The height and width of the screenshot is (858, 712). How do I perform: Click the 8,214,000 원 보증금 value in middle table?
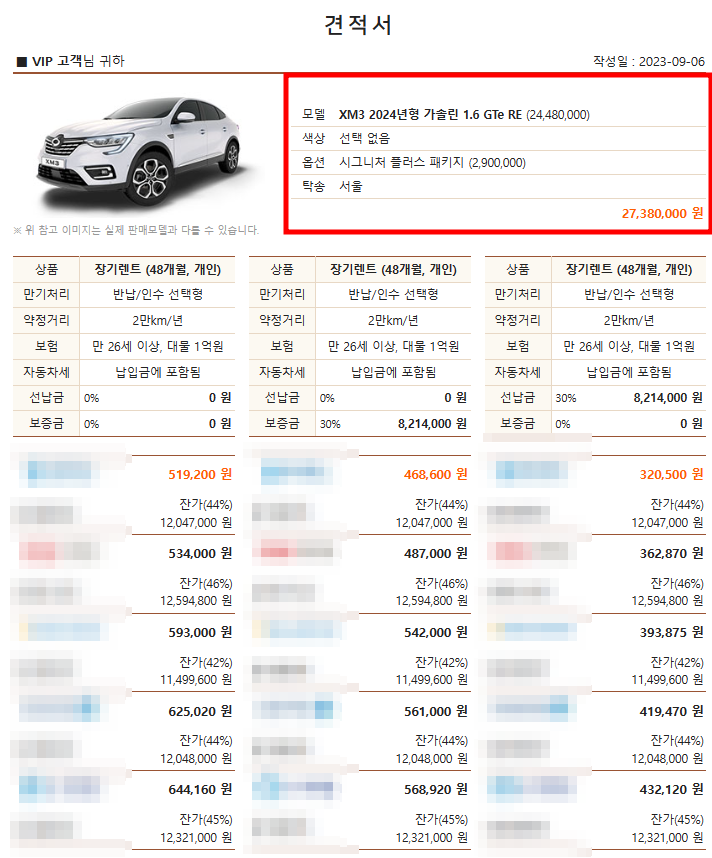[x=432, y=424]
